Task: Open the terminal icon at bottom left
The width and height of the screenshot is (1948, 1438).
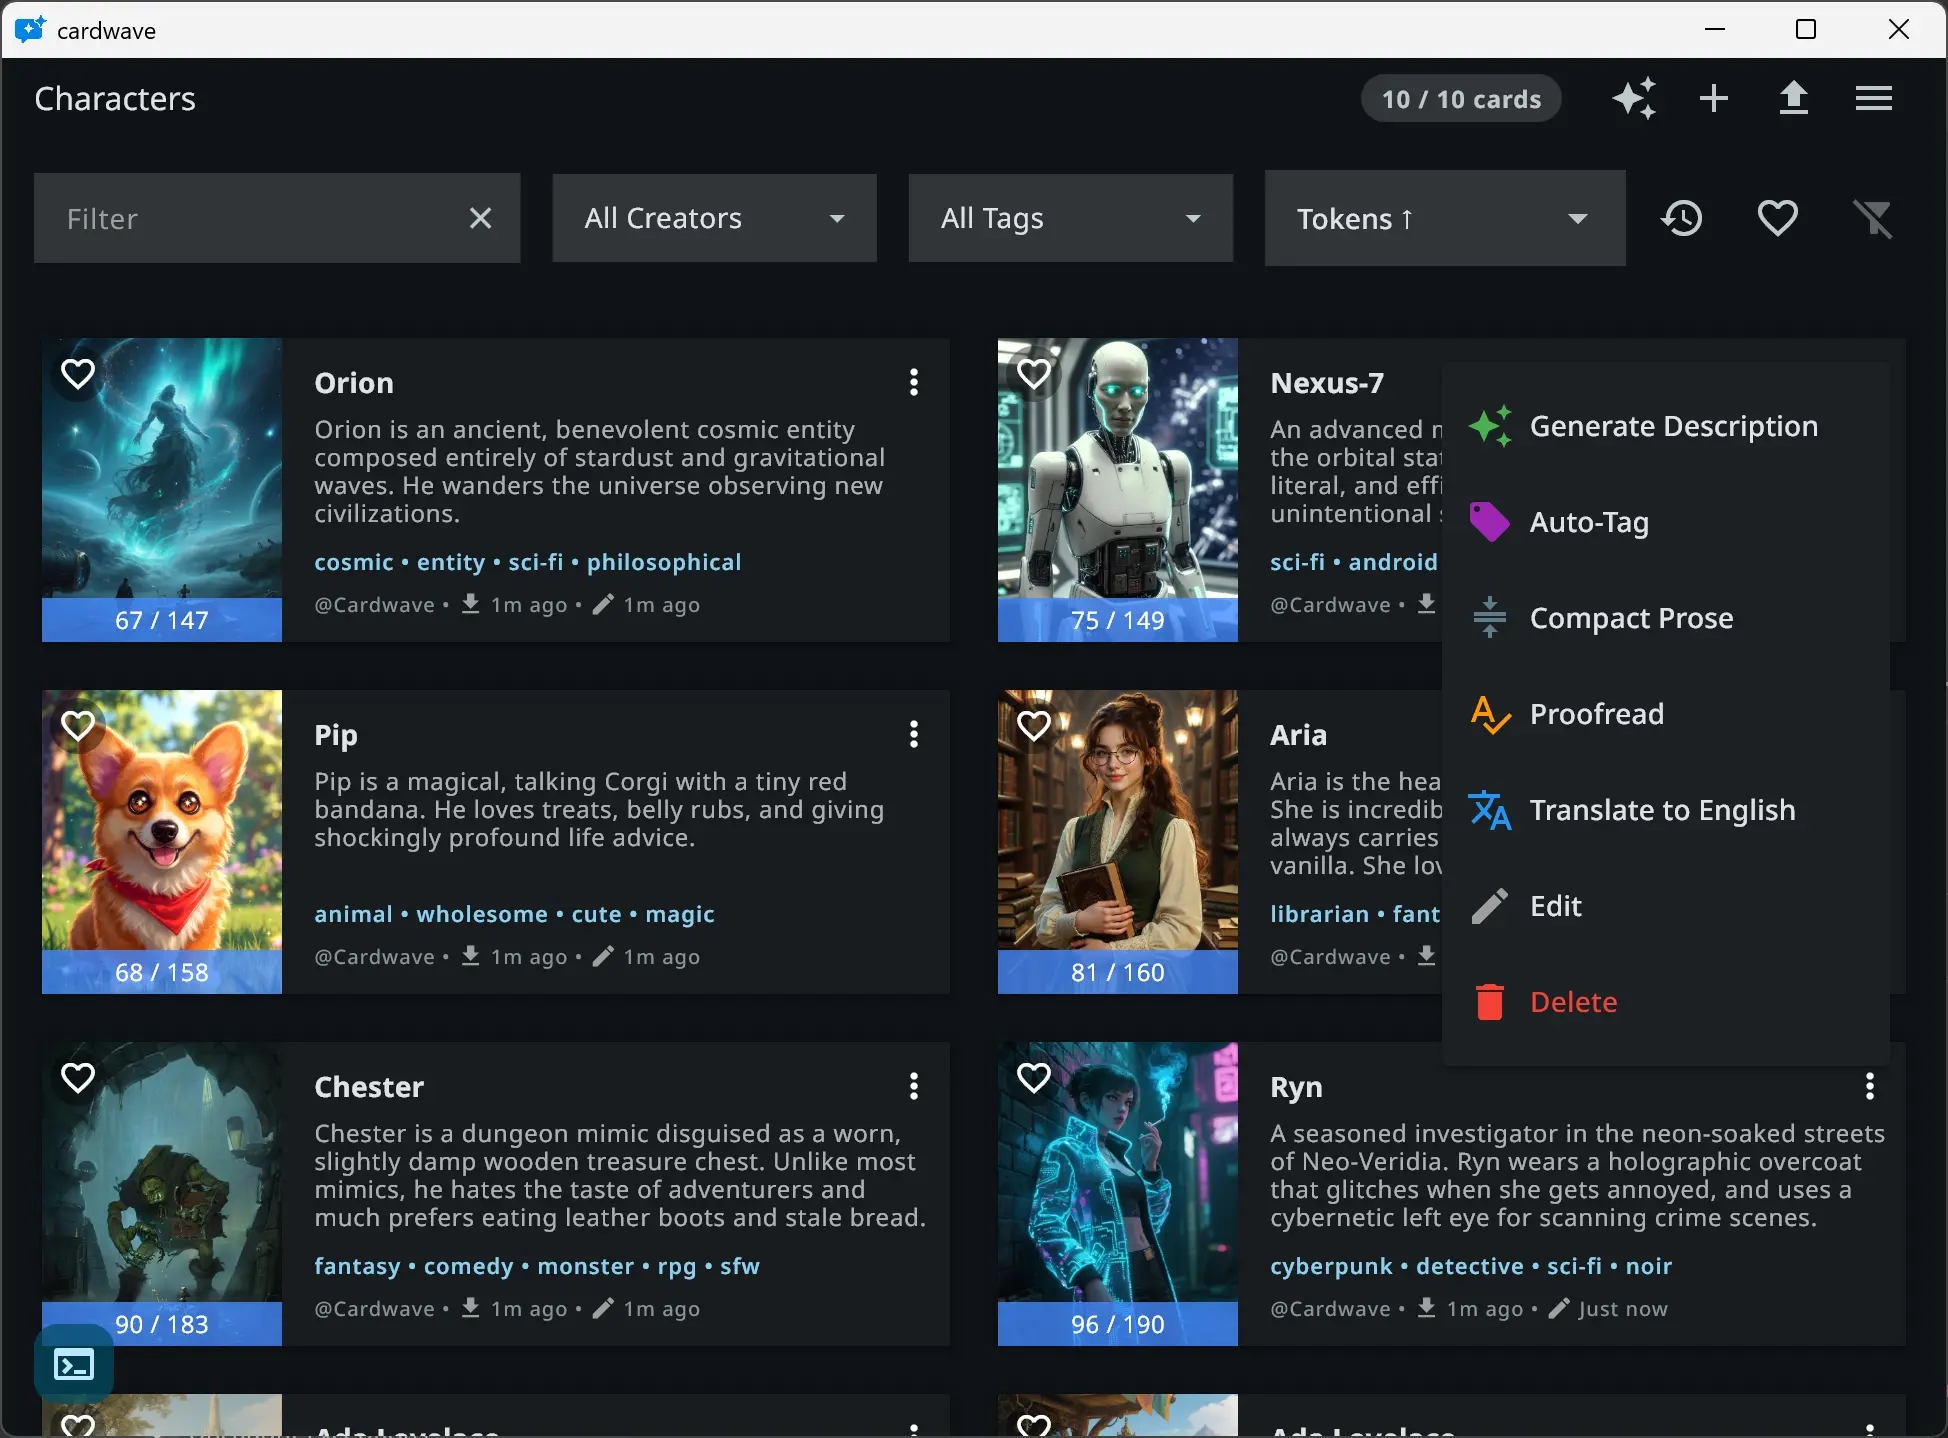Action: pos(73,1363)
